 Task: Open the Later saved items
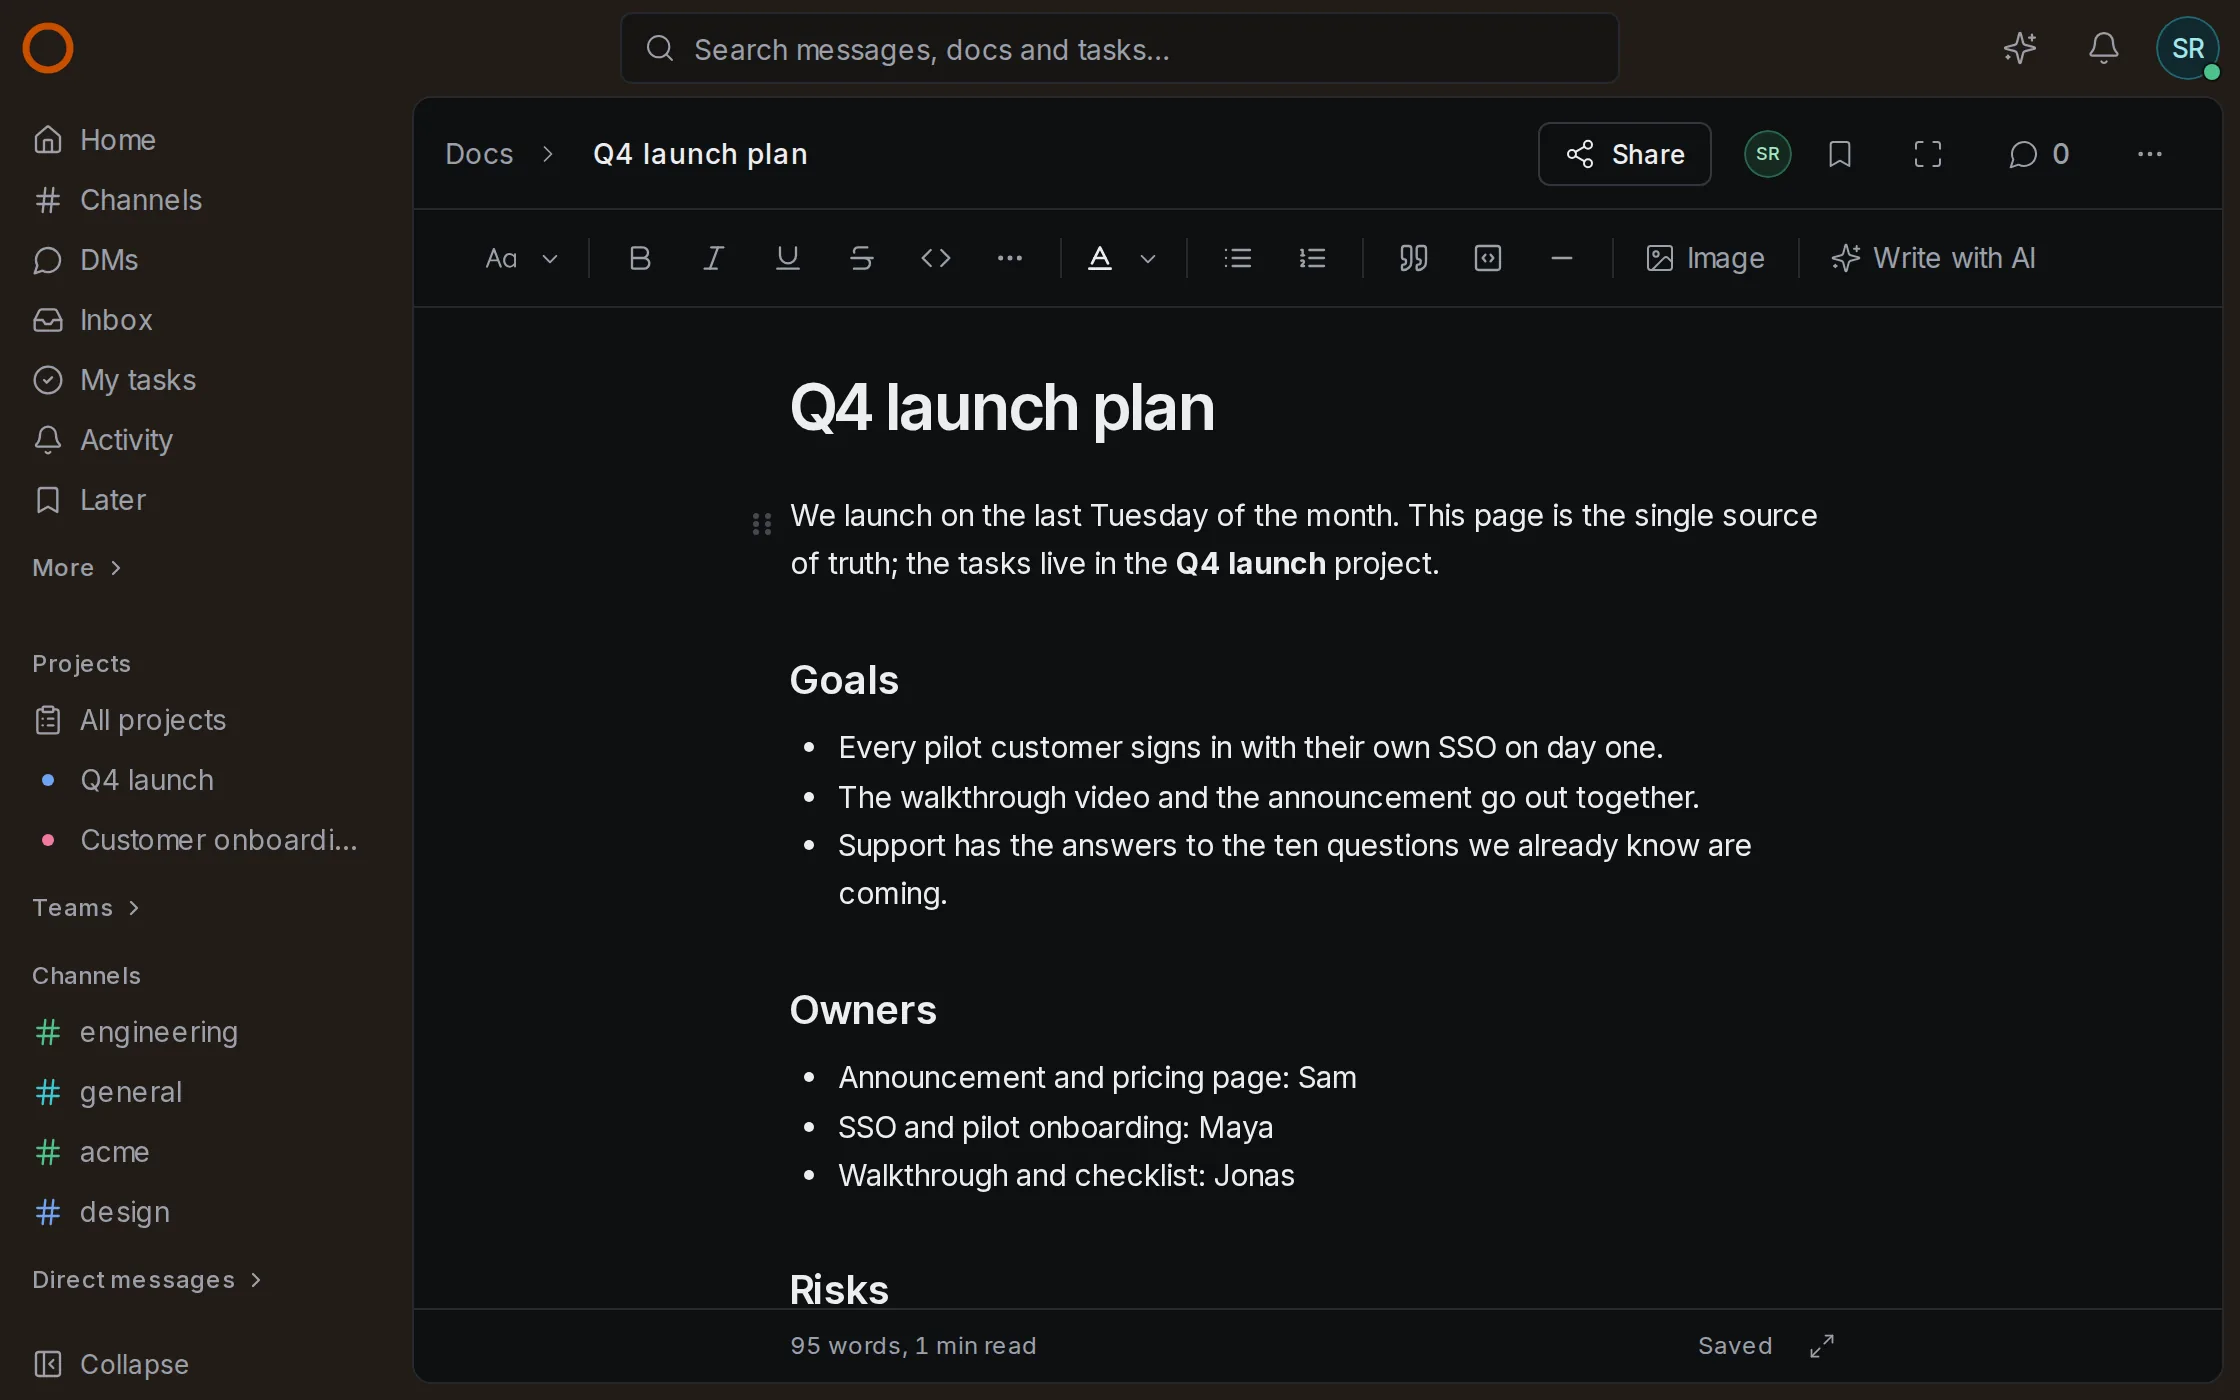tap(206, 500)
